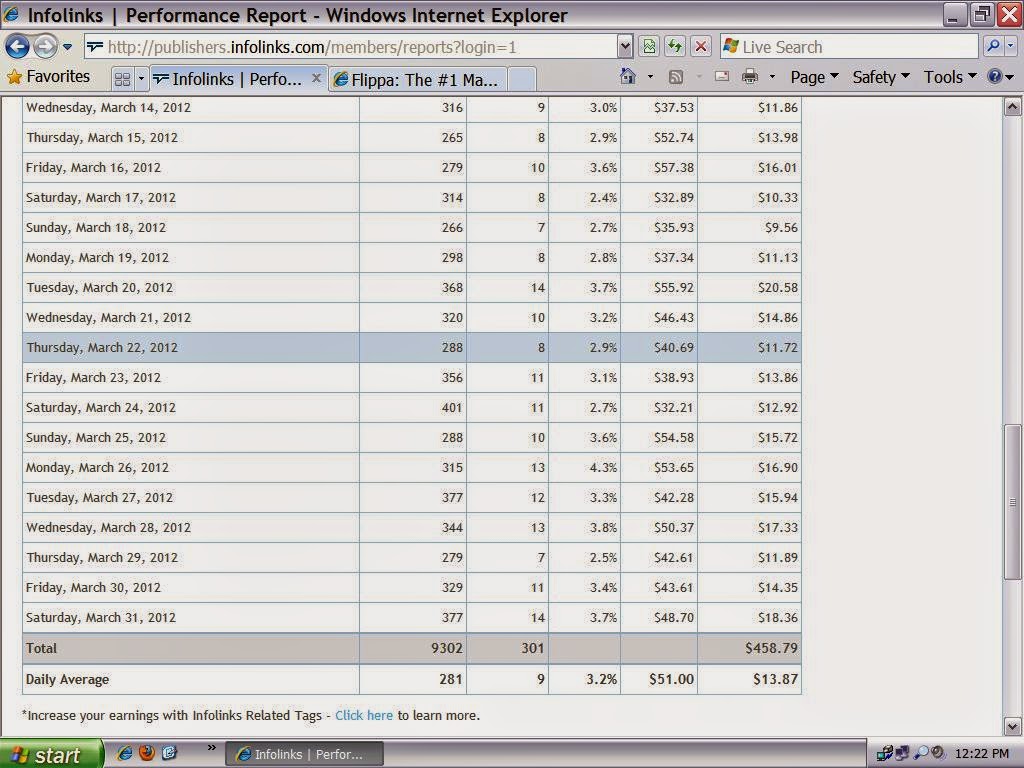
Task: Open the Windows start button
Action: [x=52, y=754]
